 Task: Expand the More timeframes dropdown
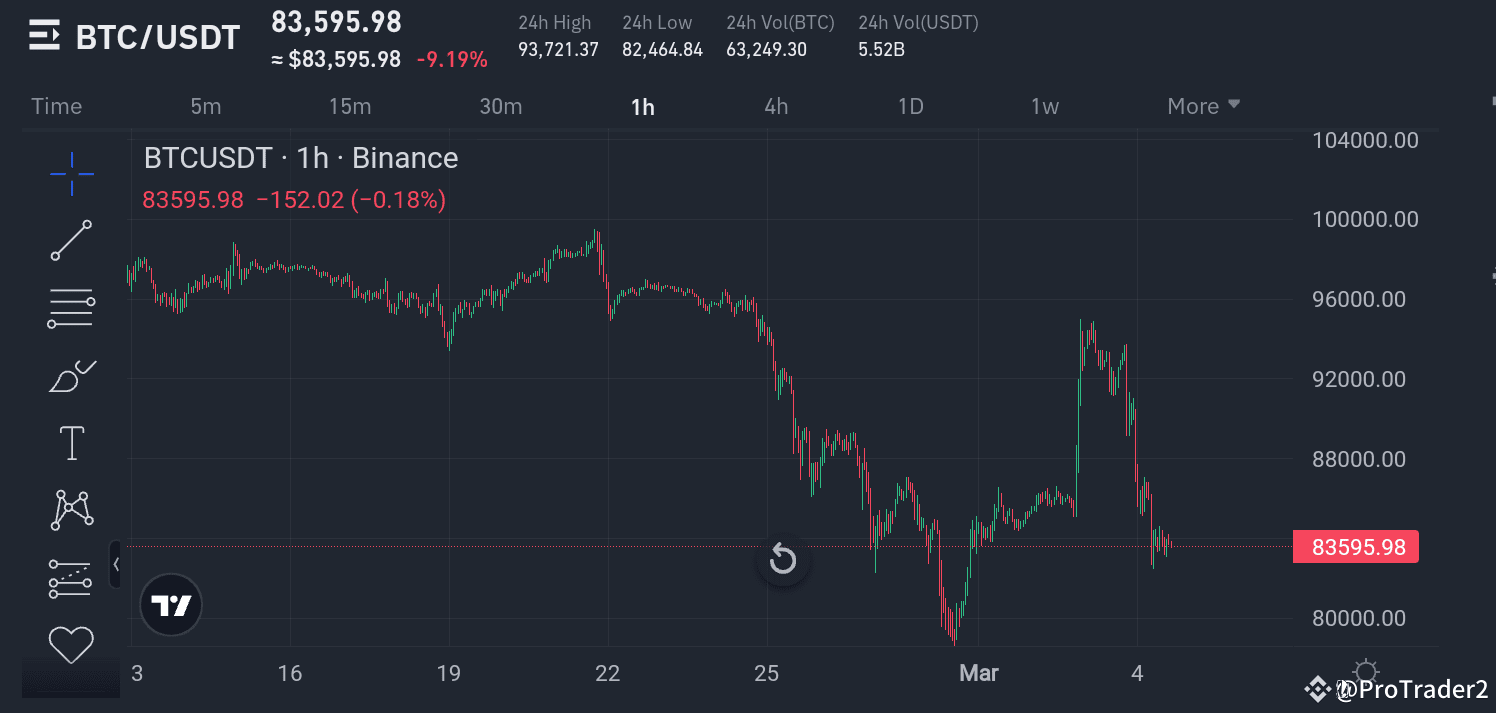tap(1204, 106)
